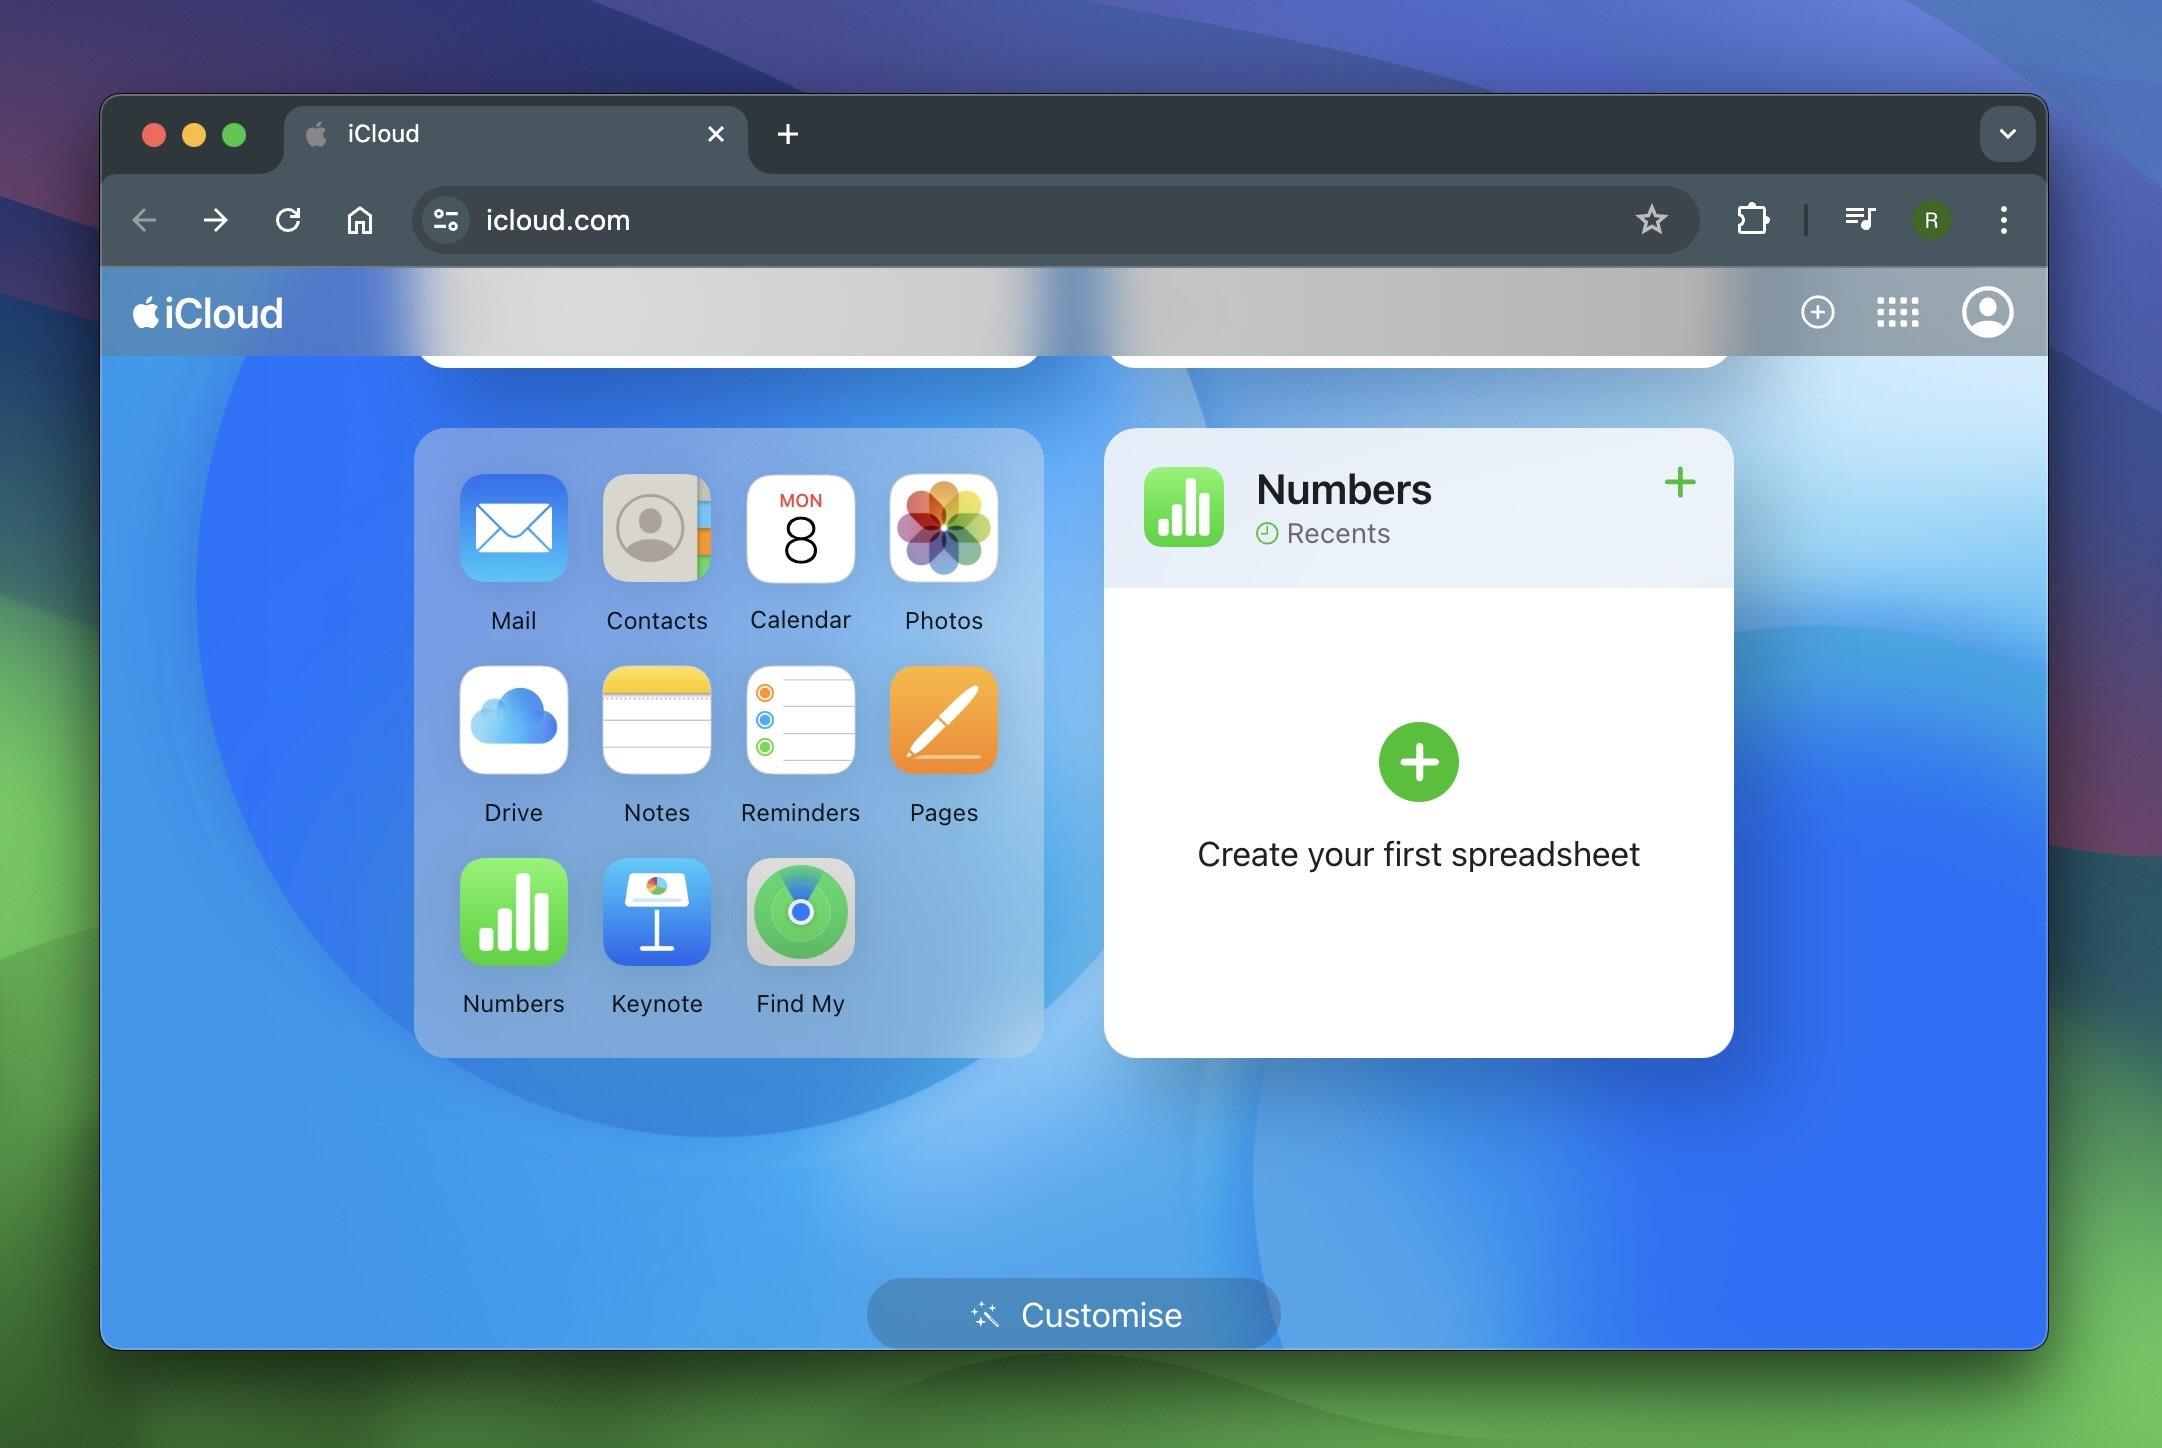Screen dimensions: 2162x1448
Task: Click the Numbers icon in the widget header
Action: pos(1183,507)
